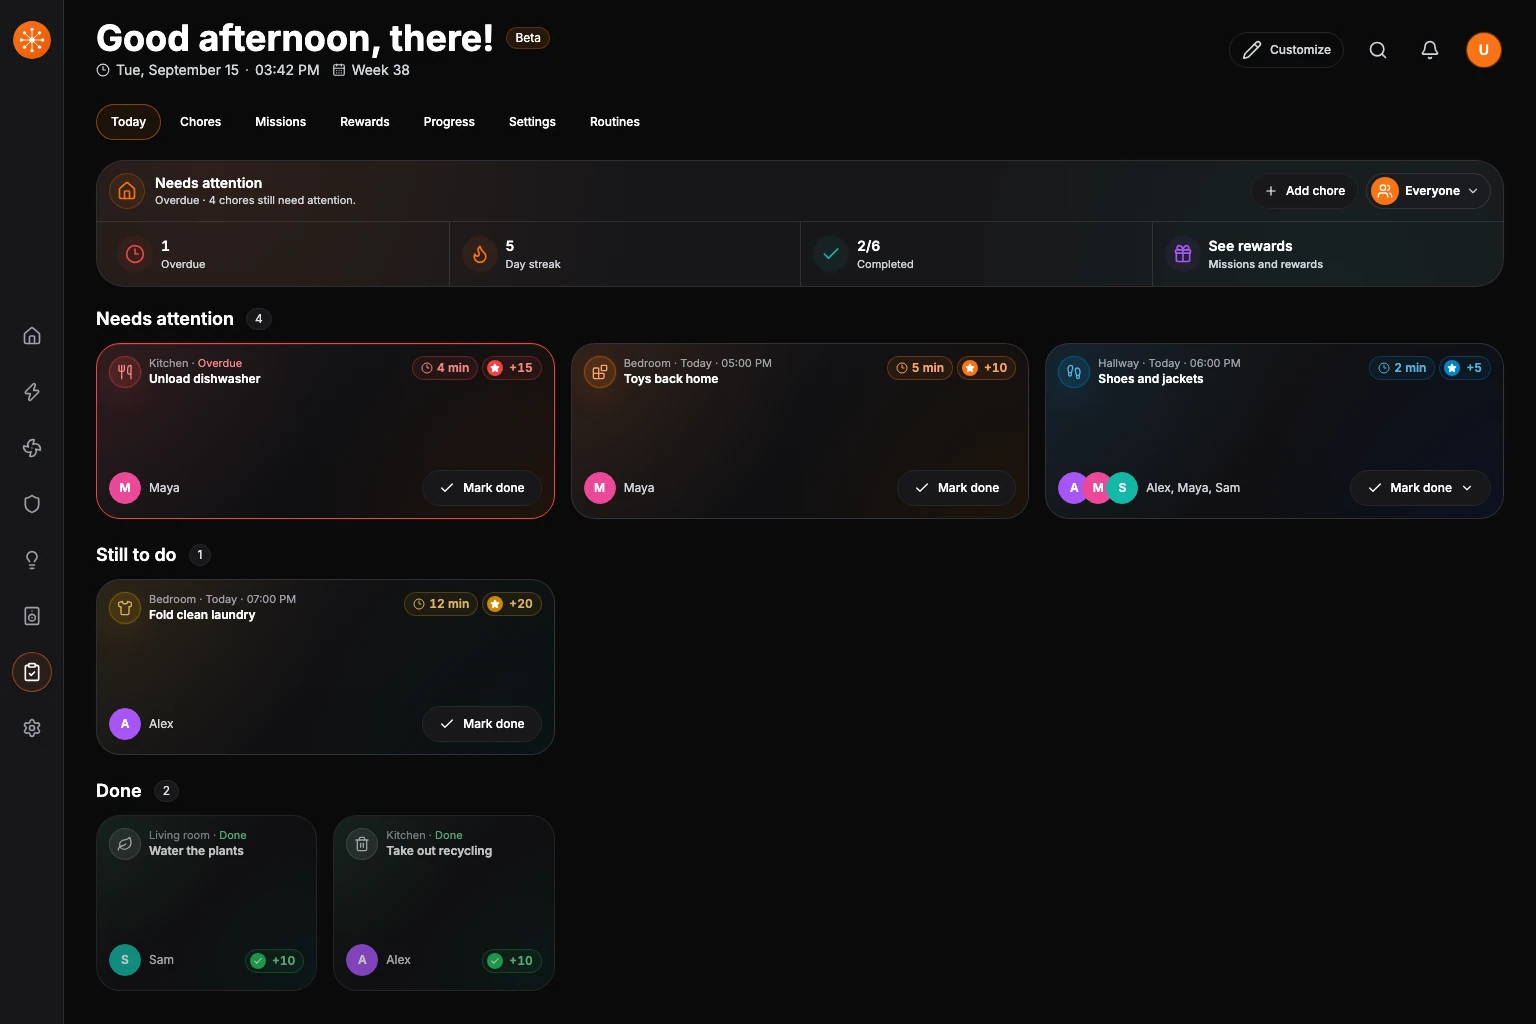Select the clipboard checklist sidebar icon
The image size is (1536, 1024).
32,672
